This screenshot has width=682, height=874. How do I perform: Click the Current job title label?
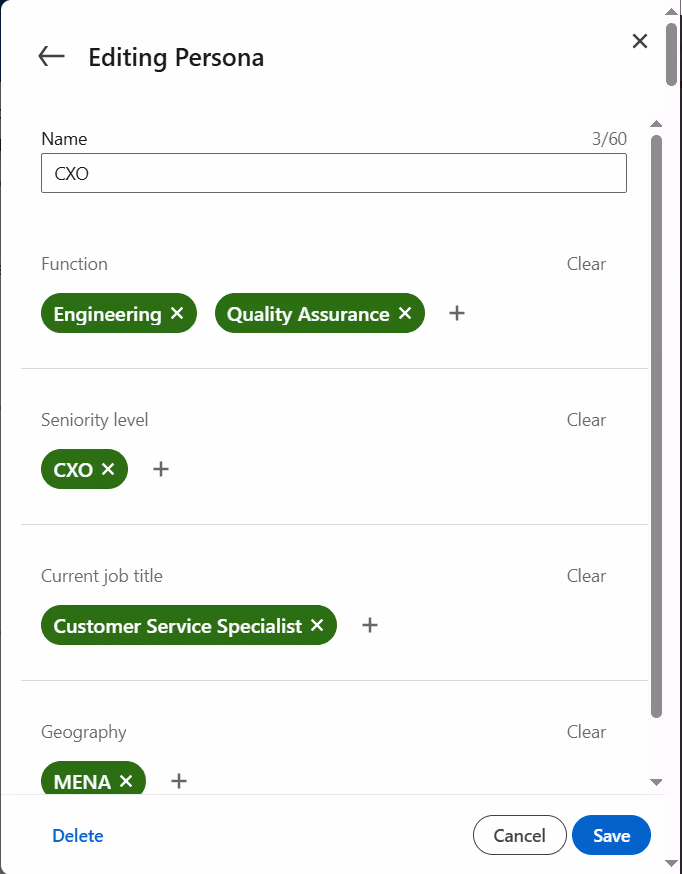[x=102, y=576]
